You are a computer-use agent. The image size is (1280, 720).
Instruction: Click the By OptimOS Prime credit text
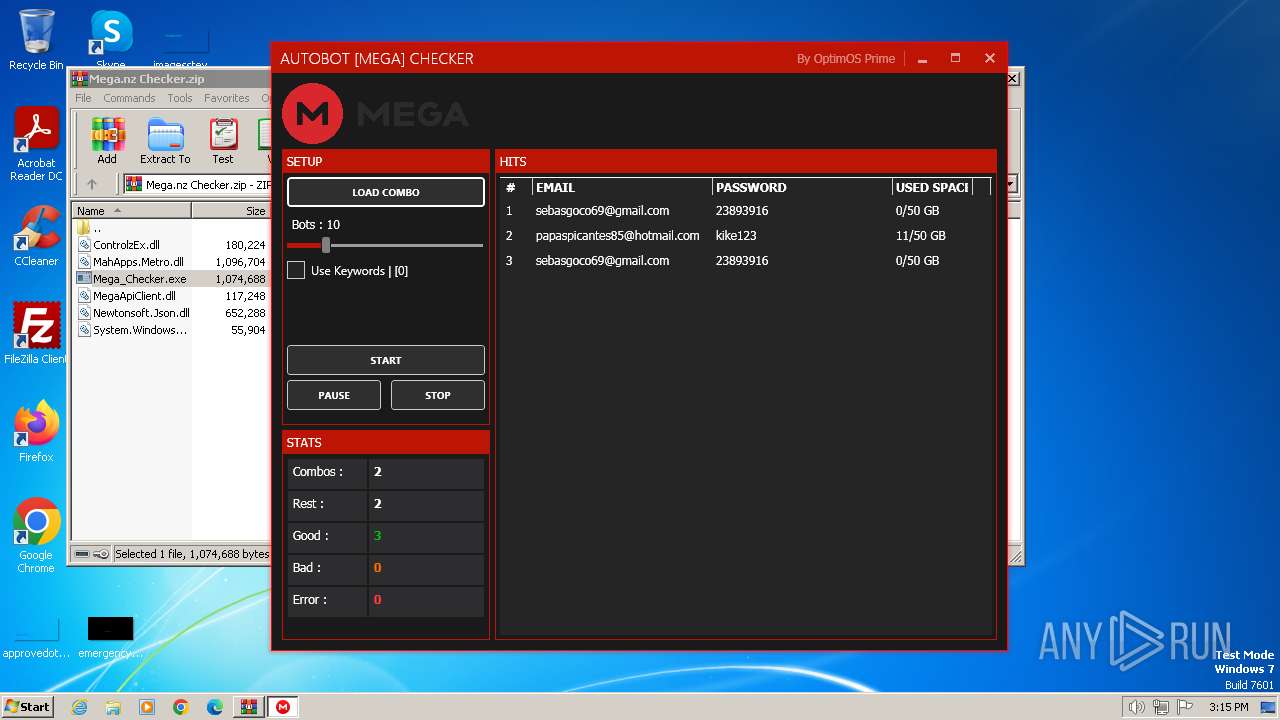click(846, 59)
